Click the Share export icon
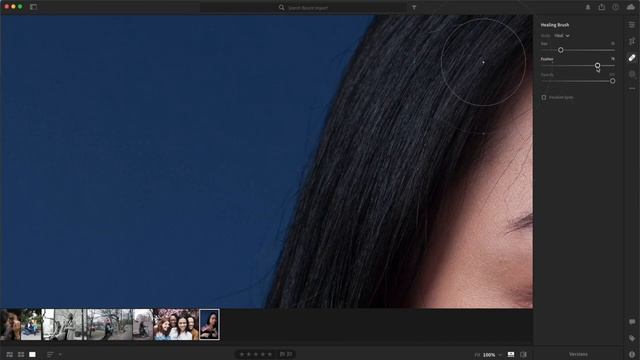Image resolution: width=640 pixels, height=360 pixels. [602, 7]
